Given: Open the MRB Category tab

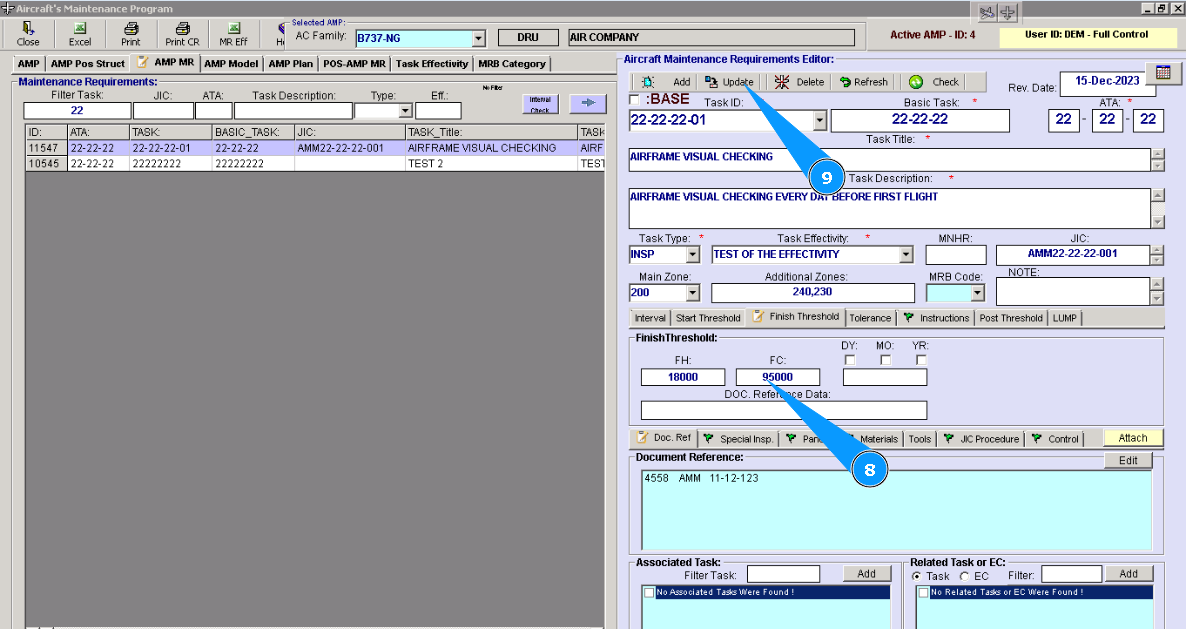Looking at the screenshot, I should pyautogui.click(x=512, y=64).
